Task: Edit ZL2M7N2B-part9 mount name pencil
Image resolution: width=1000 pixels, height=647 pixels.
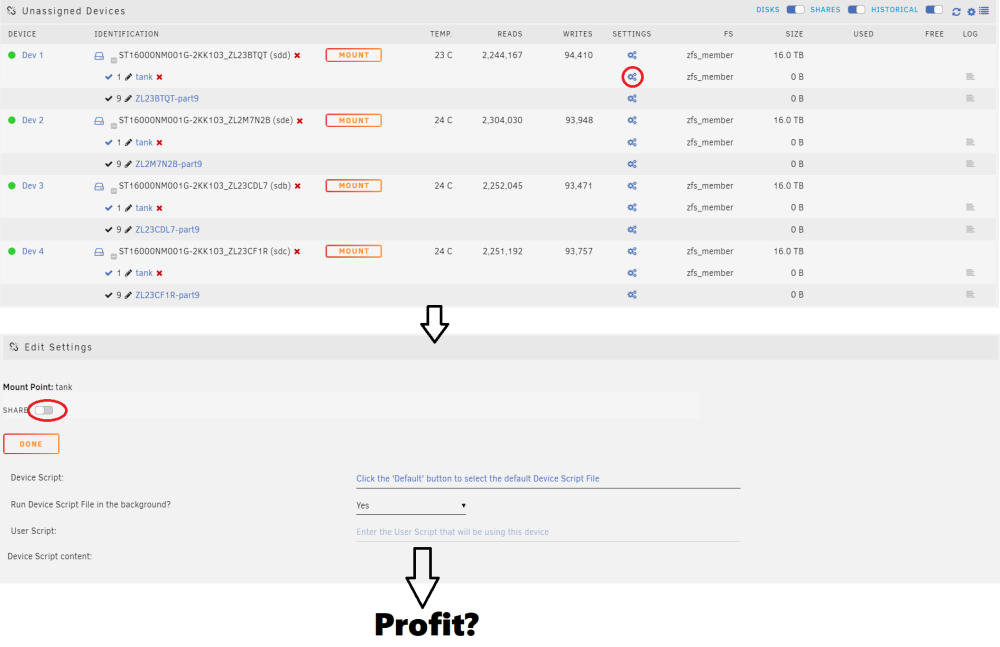Action: (x=128, y=165)
